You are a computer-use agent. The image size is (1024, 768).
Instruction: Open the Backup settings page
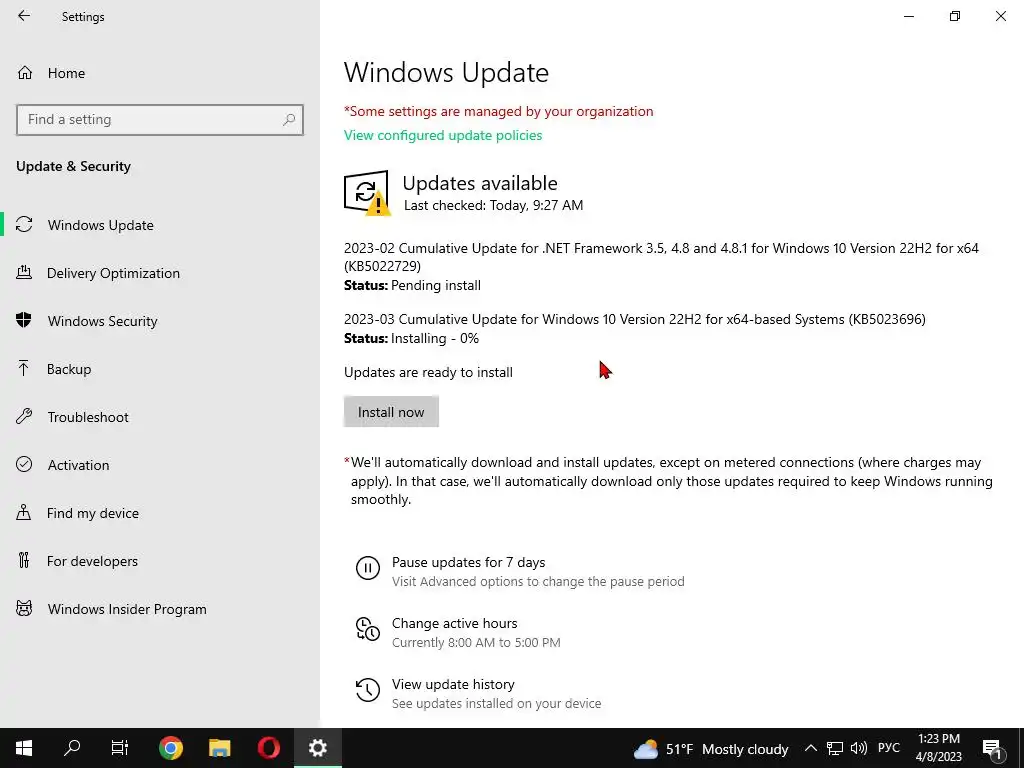(160, 369)
